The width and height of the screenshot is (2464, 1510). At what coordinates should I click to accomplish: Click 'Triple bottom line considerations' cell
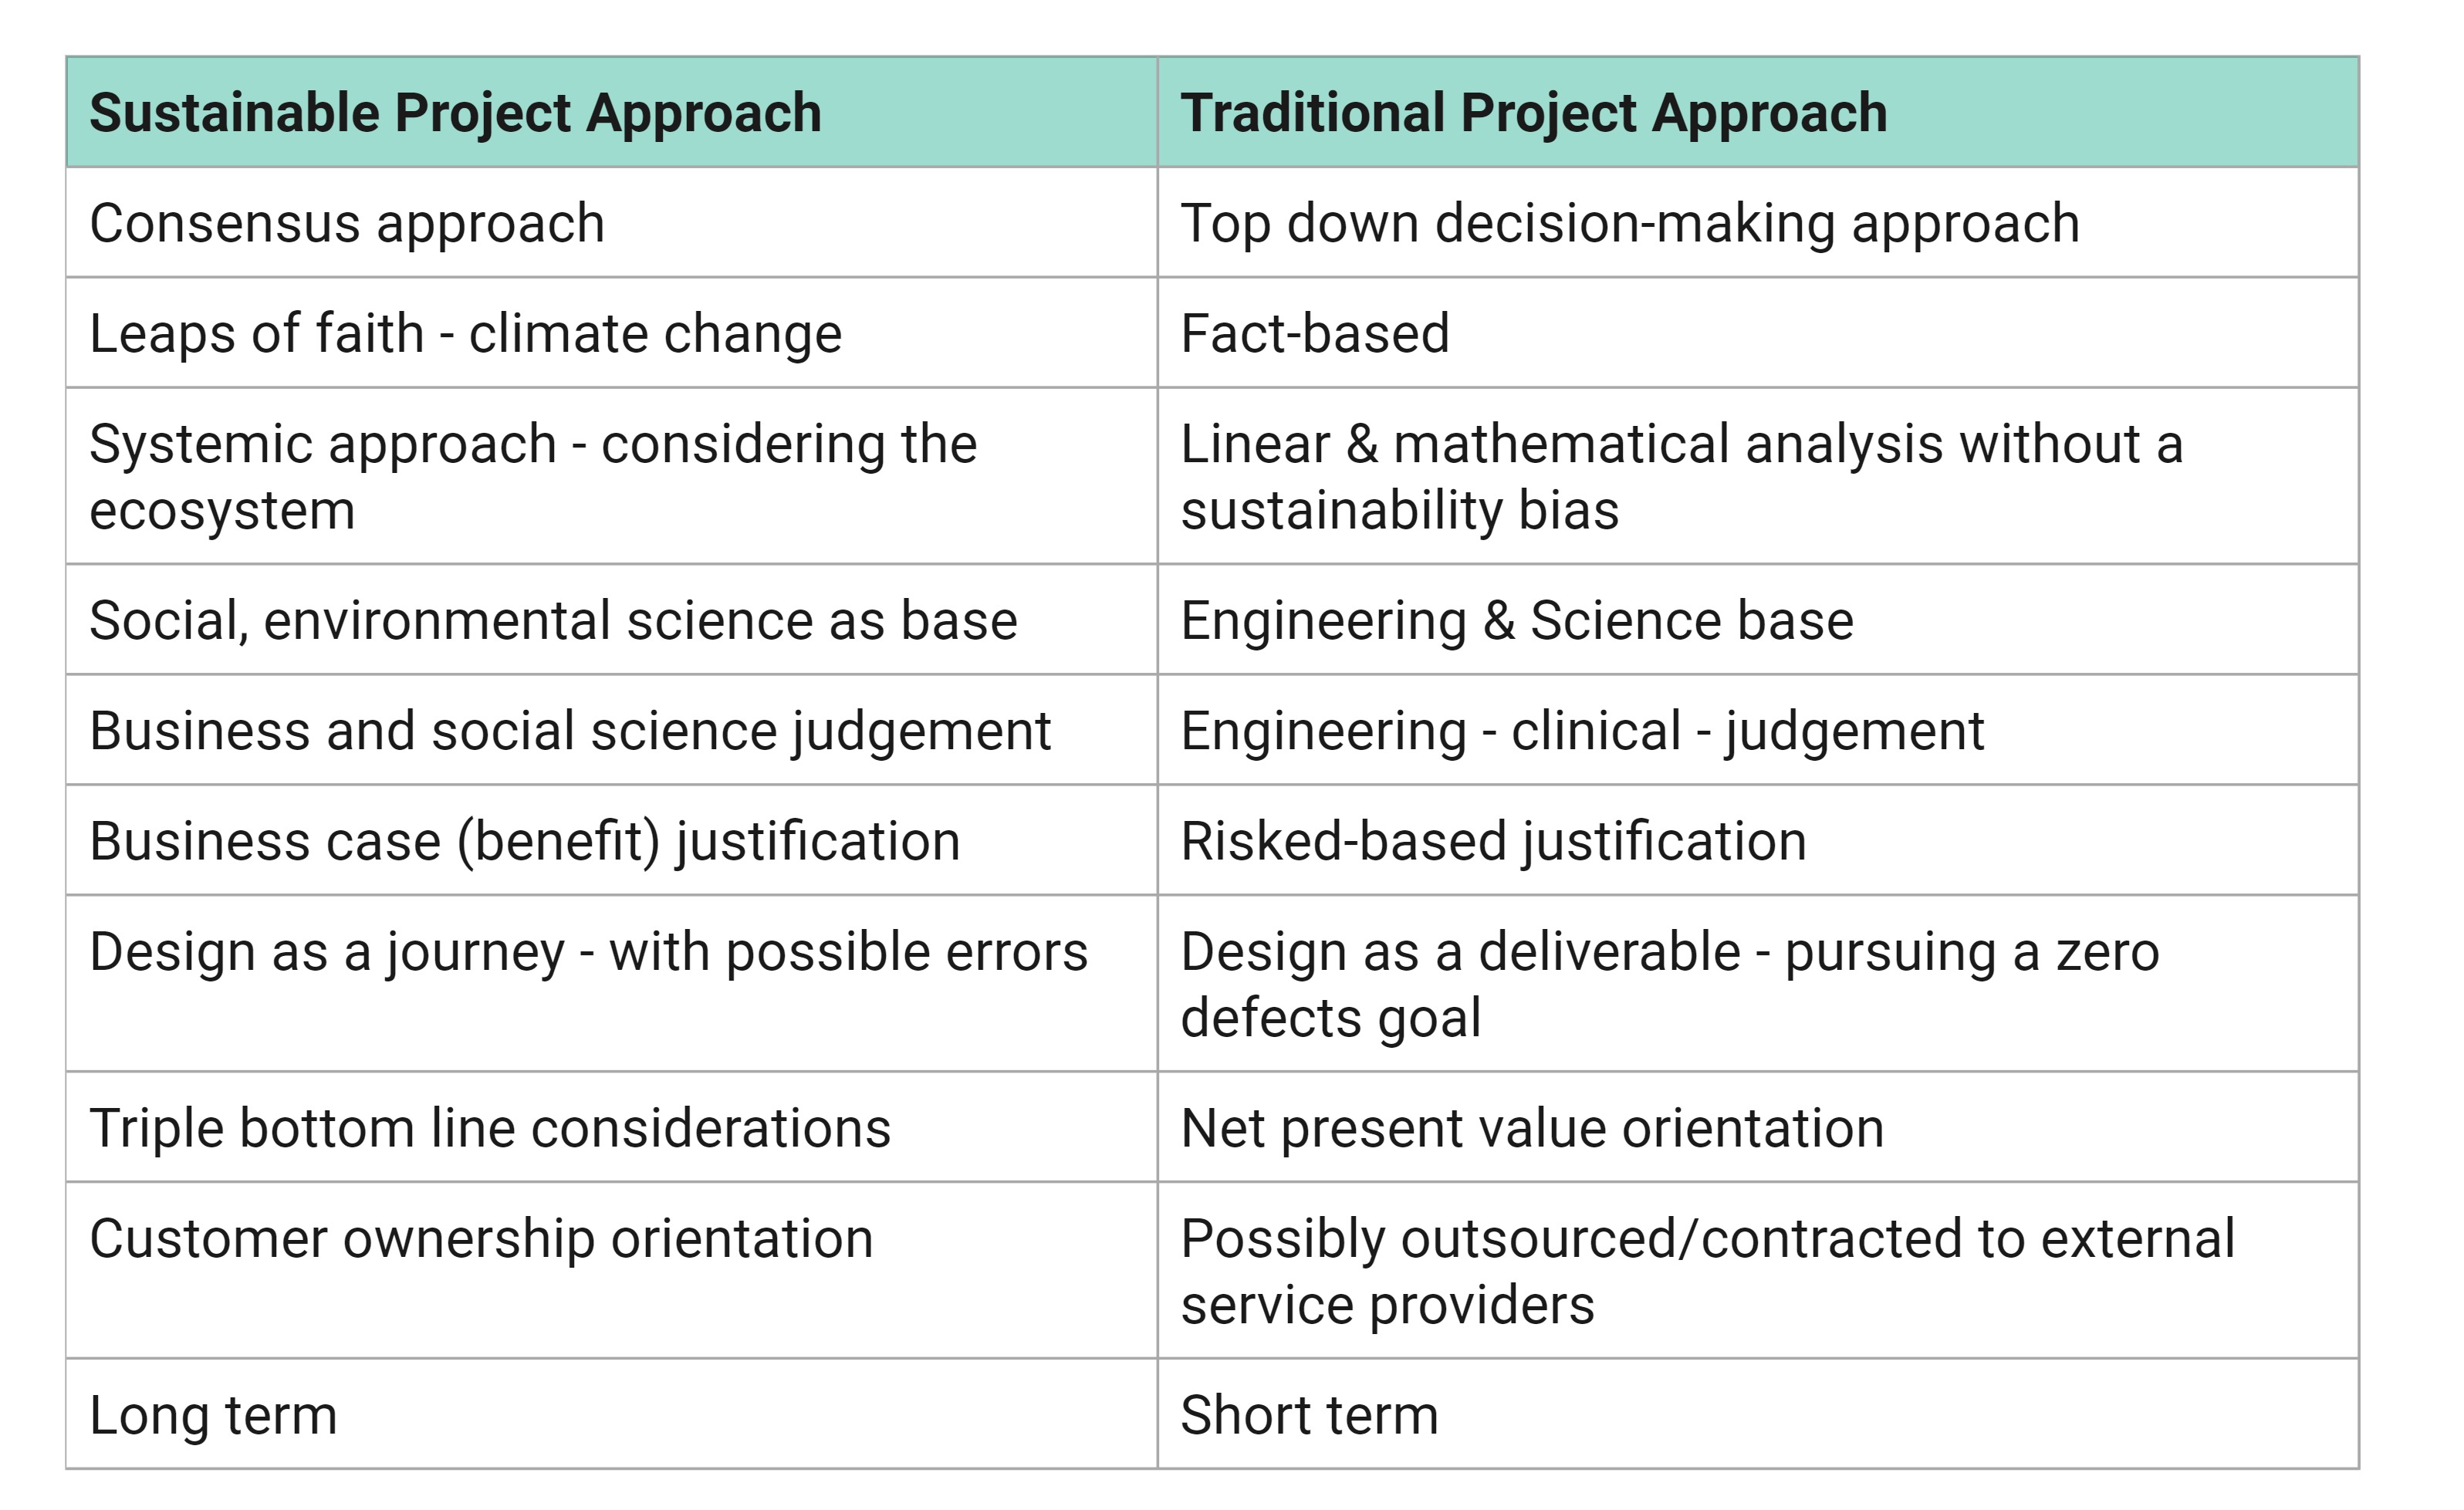click(x=490, y=1128)
